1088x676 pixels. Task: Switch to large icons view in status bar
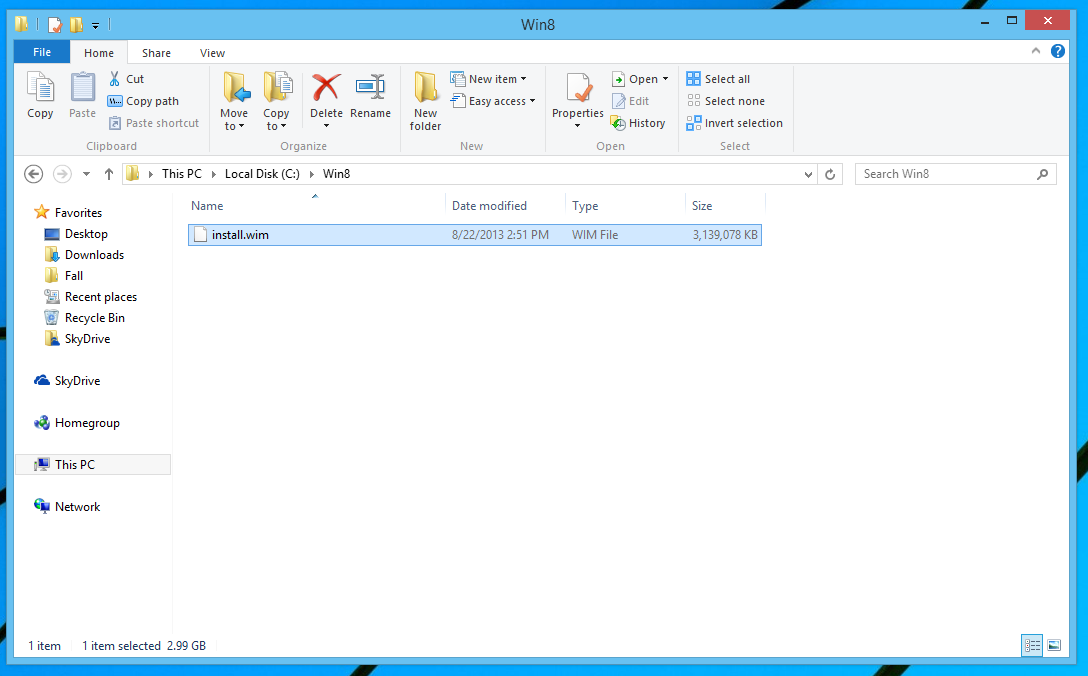[1053, 646]
